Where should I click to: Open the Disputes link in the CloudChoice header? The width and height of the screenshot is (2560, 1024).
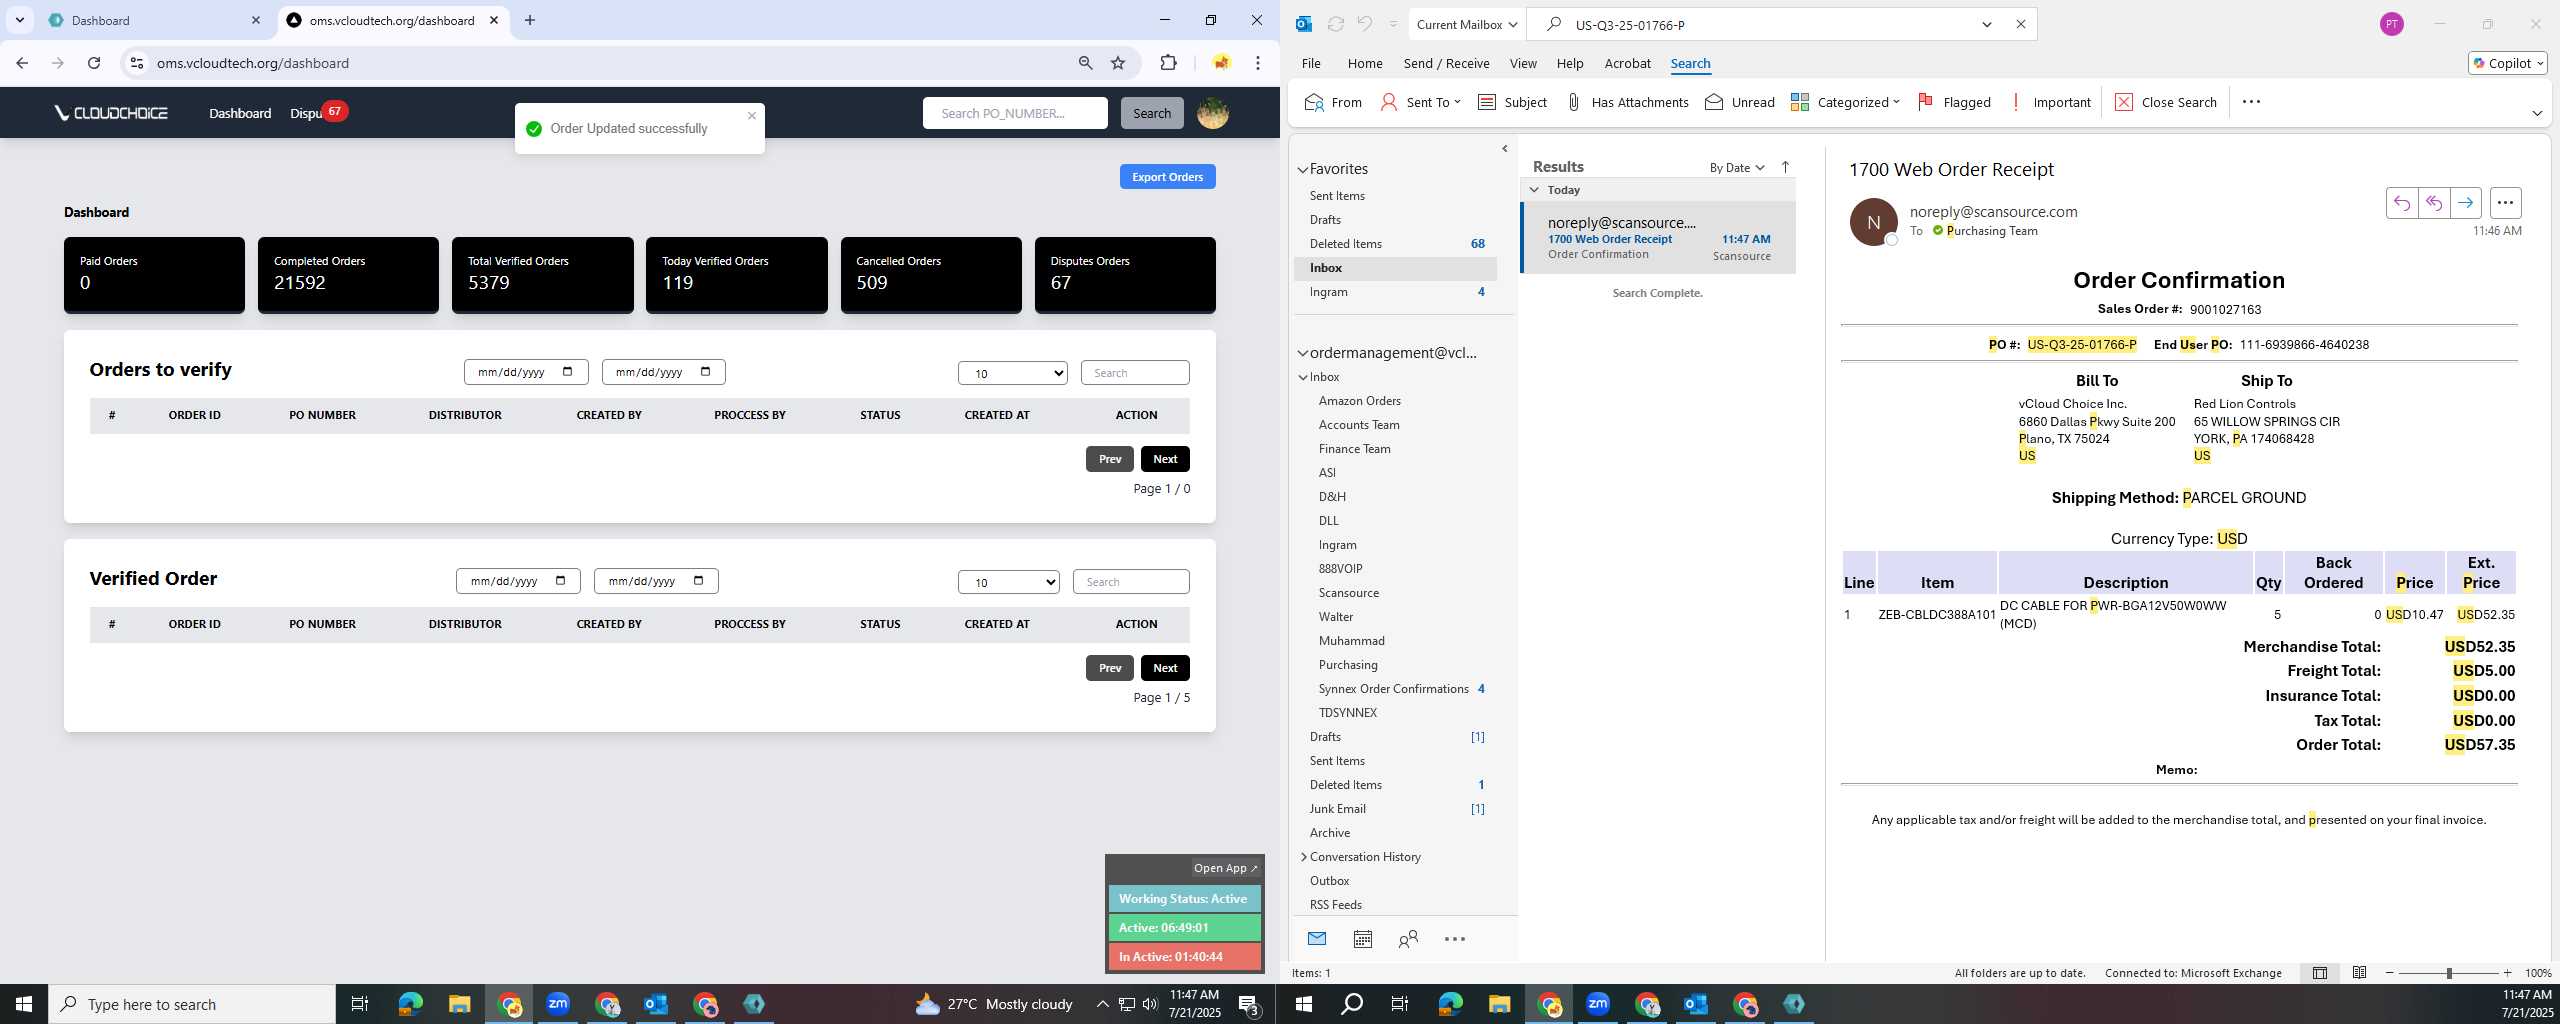click(x=306, y=113)
